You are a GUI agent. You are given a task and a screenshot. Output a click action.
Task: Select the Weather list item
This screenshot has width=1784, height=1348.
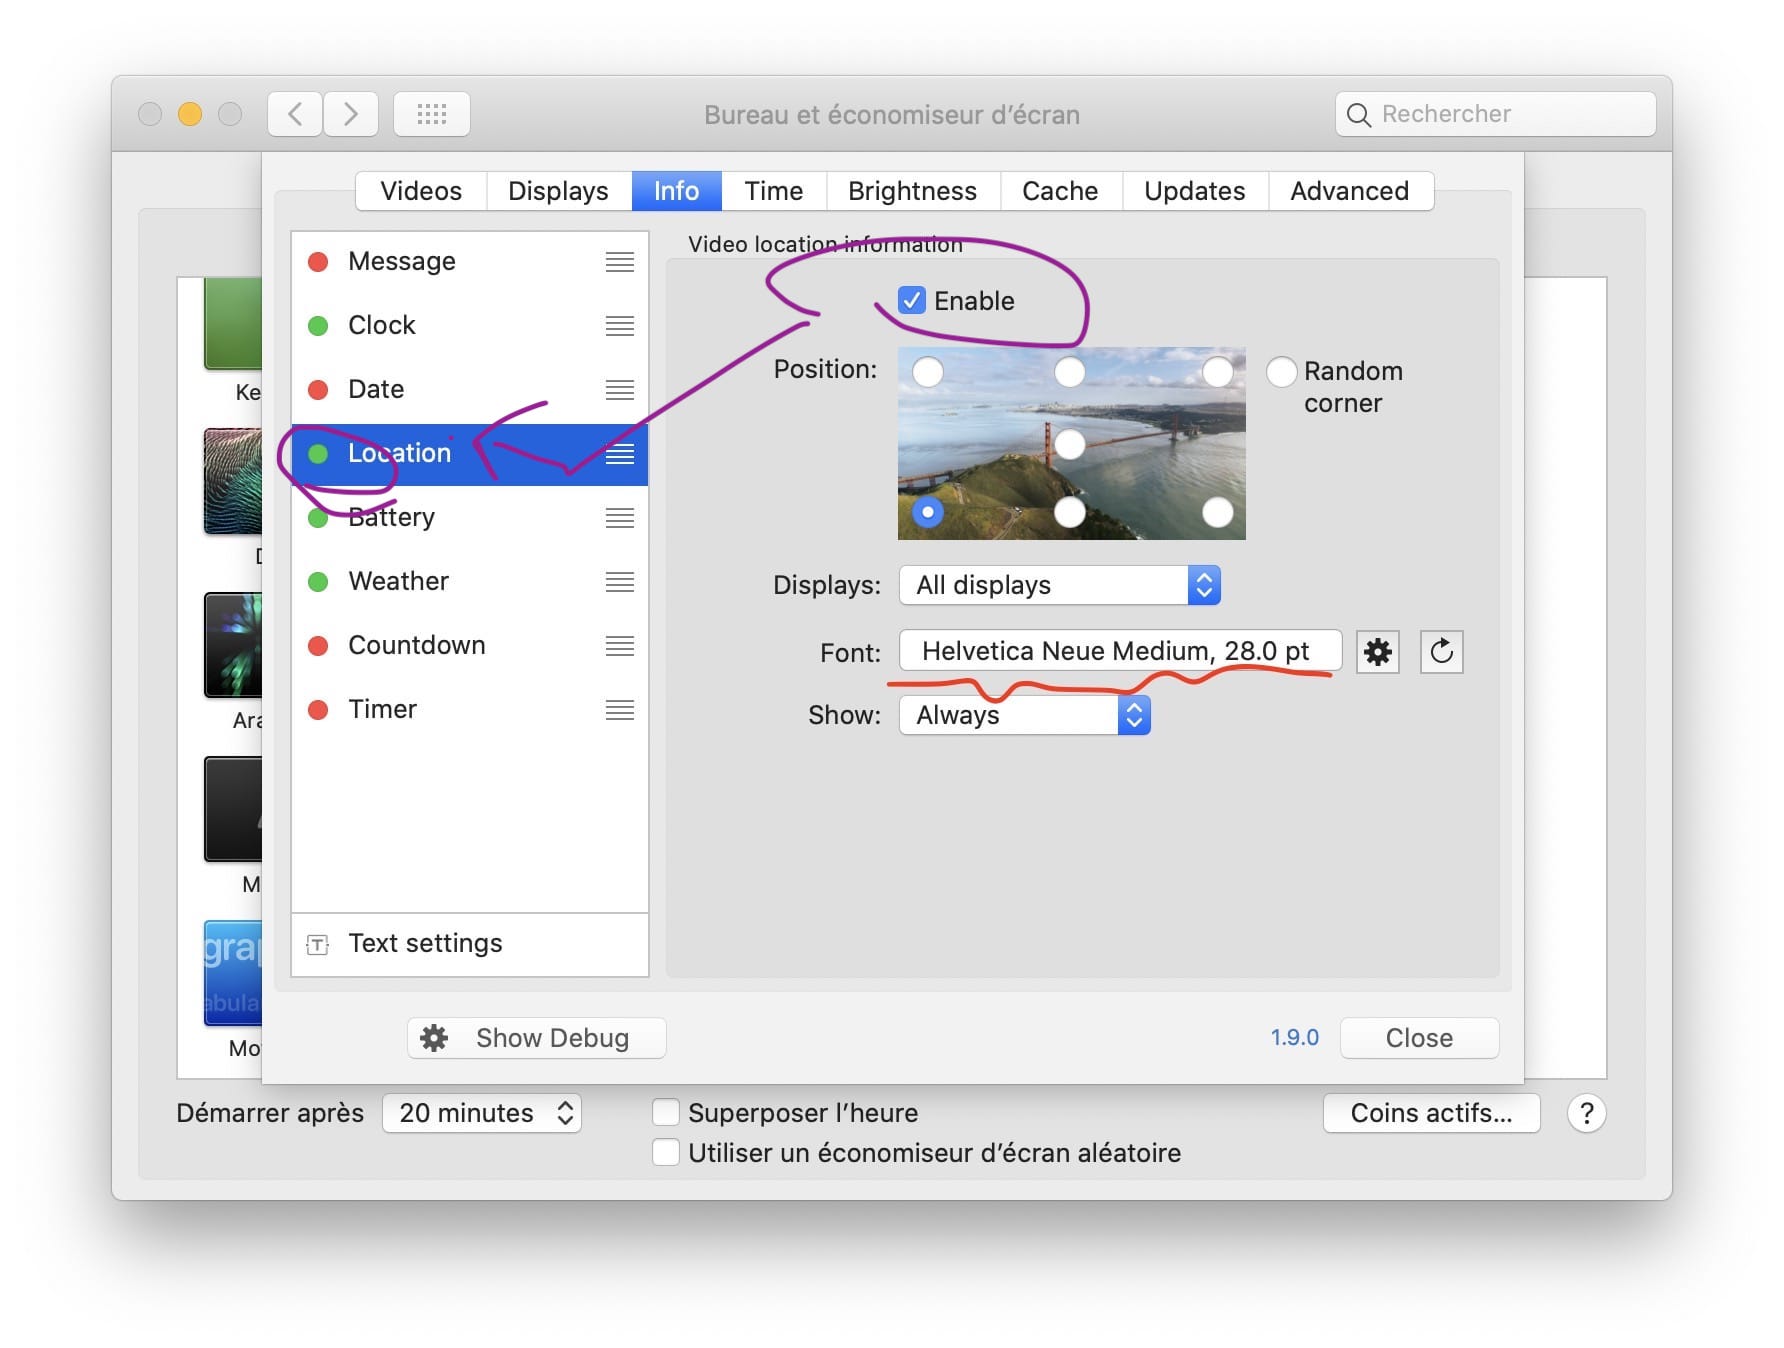click(470, 582)
